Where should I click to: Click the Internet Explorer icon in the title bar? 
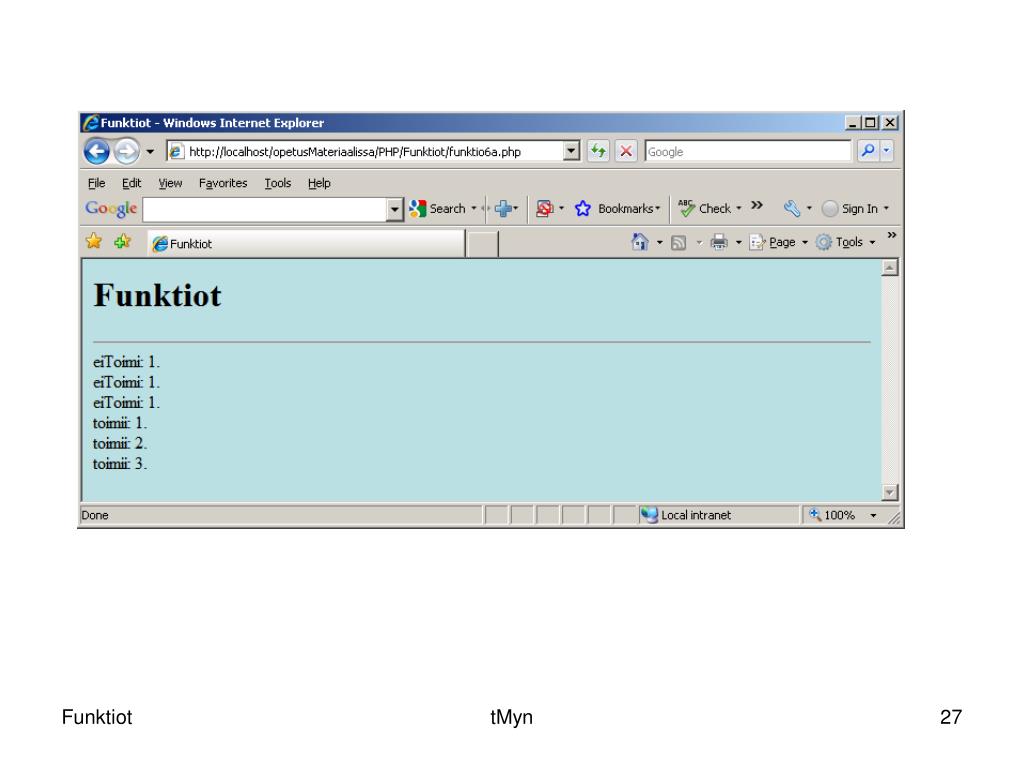[91, 123]
